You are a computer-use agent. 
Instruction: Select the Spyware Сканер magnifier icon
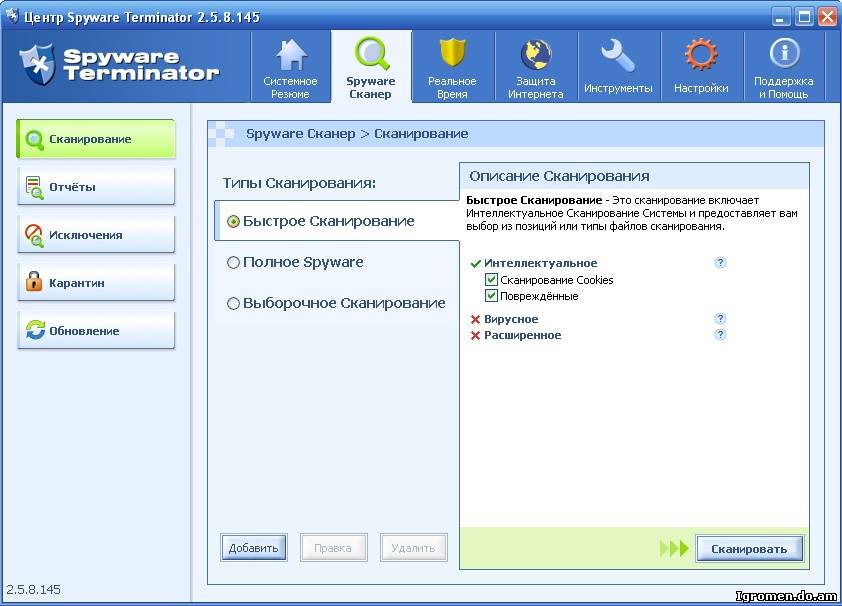coord(372,53)
